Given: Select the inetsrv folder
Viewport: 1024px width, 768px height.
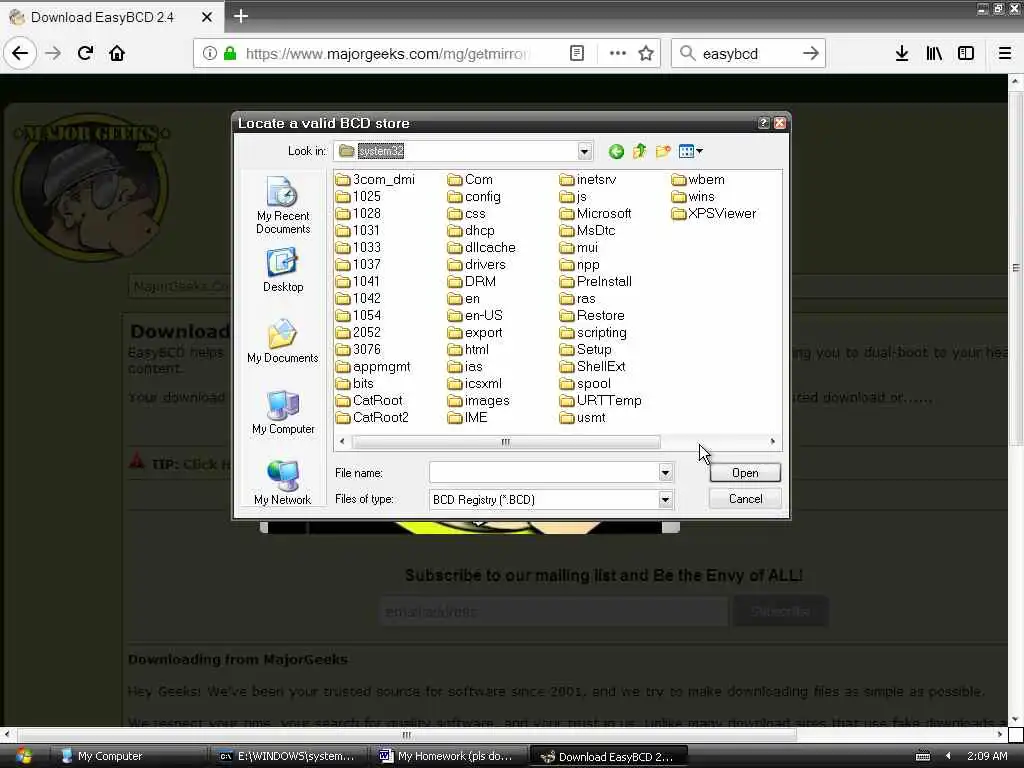Looking at the screenshot, I should 588,180.
